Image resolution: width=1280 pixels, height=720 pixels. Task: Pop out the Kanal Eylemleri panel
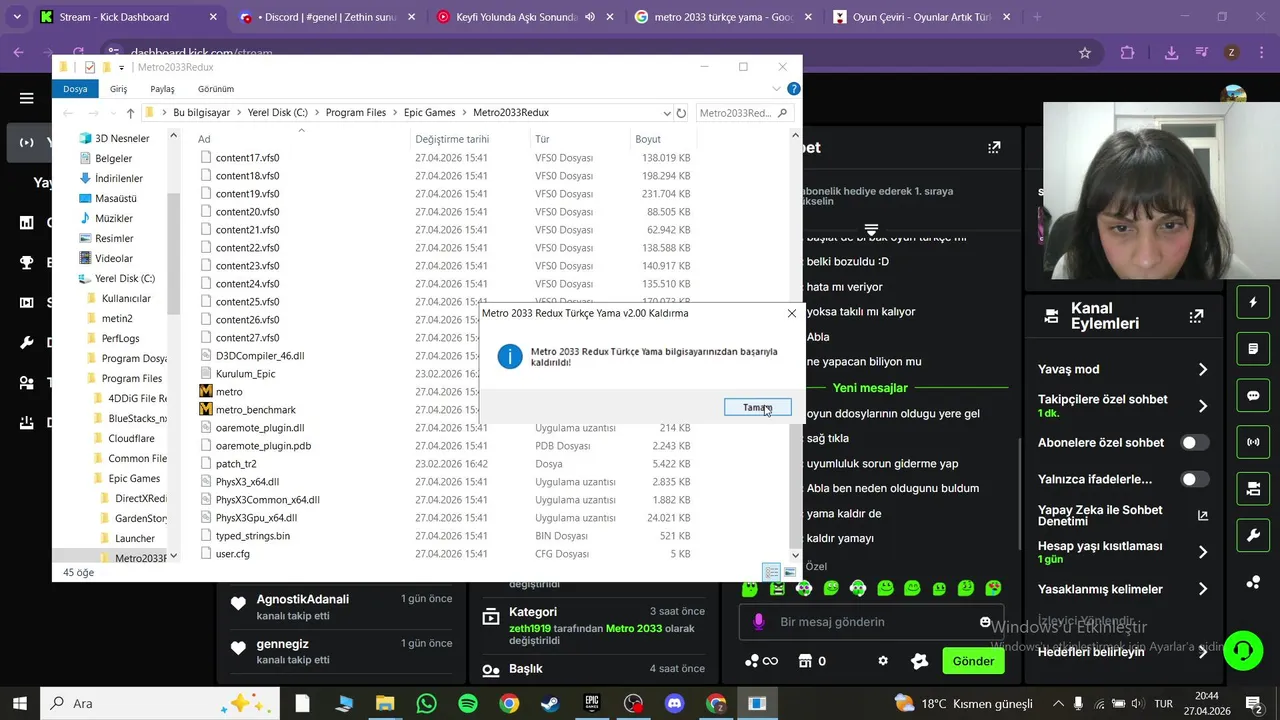[x=1196, y=316]
